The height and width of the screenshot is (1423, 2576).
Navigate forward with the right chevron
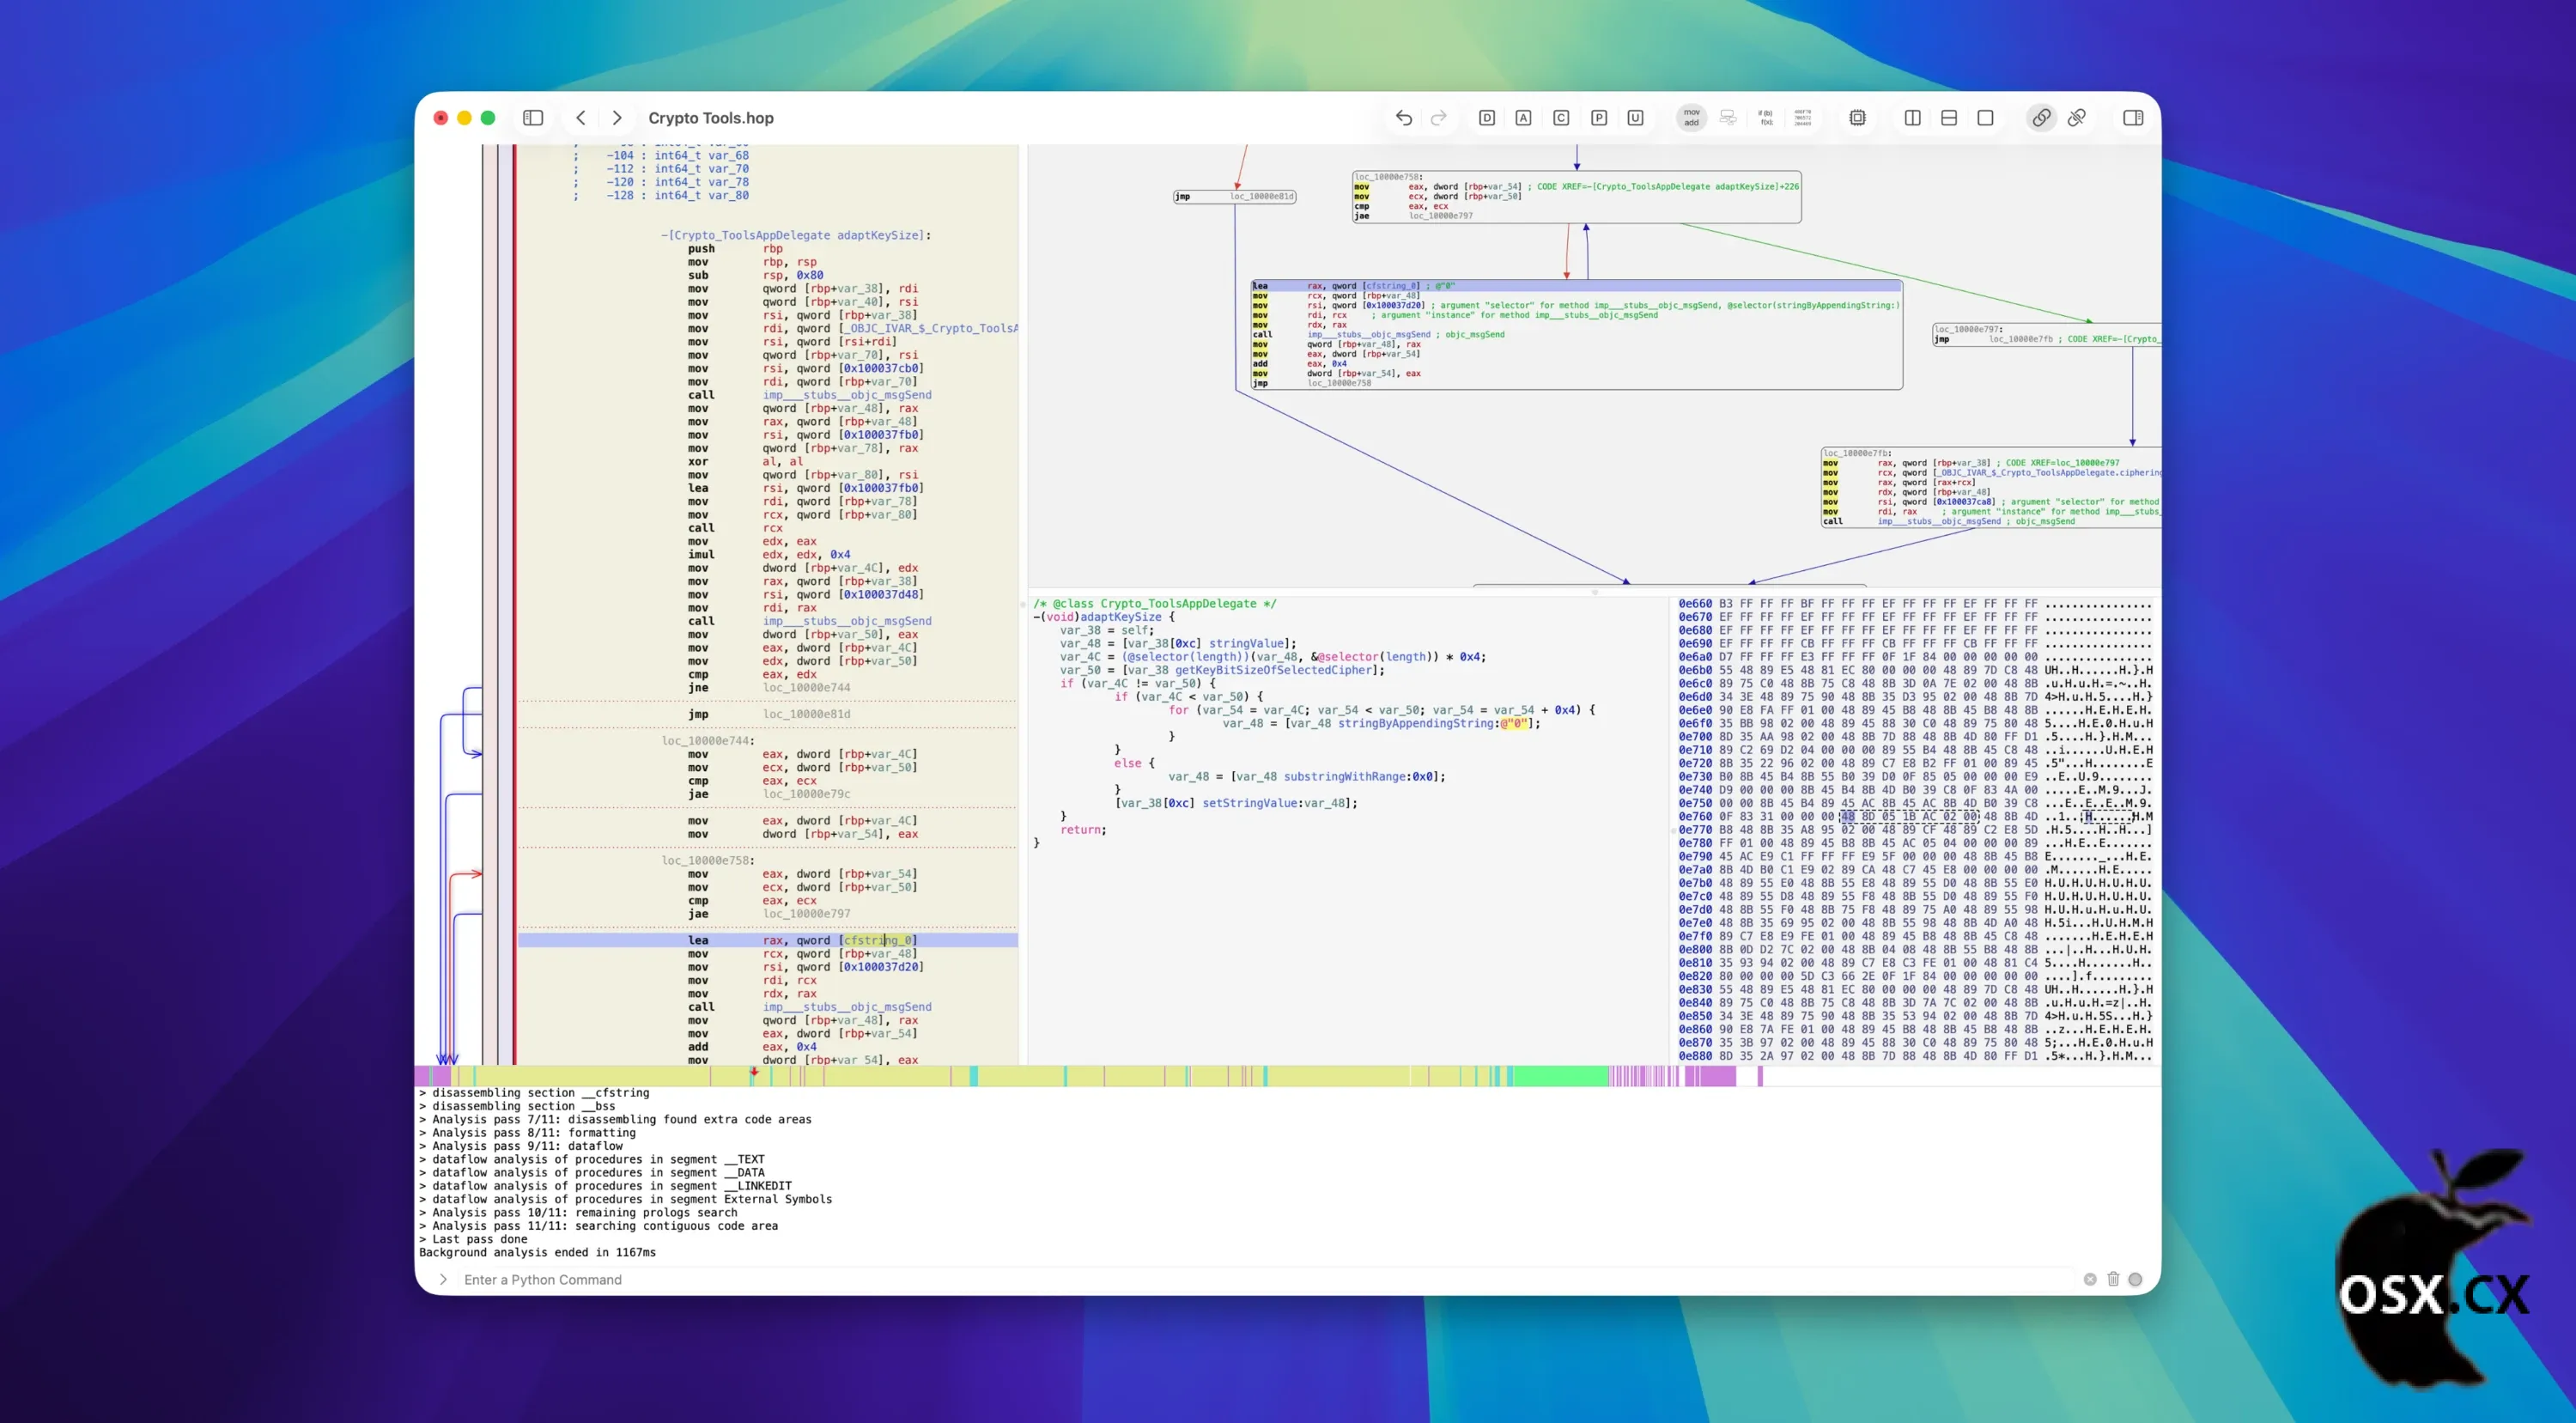[617, 118]
